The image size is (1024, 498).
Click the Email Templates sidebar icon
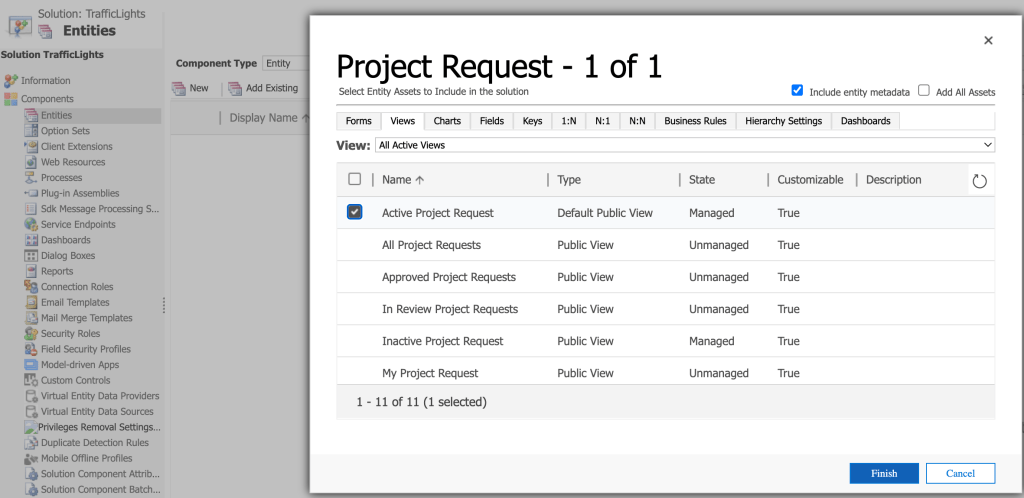32,302
